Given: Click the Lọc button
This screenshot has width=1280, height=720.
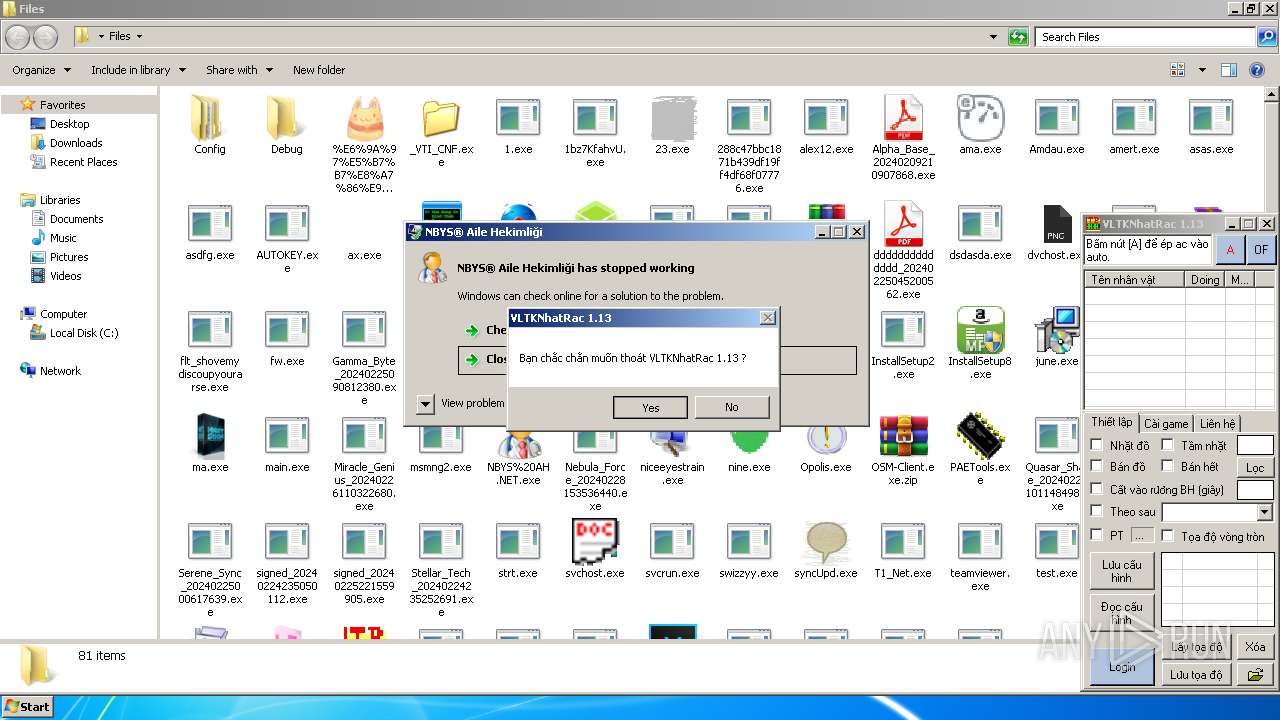Looking at the screenshot, I should tap(1255, 467).
